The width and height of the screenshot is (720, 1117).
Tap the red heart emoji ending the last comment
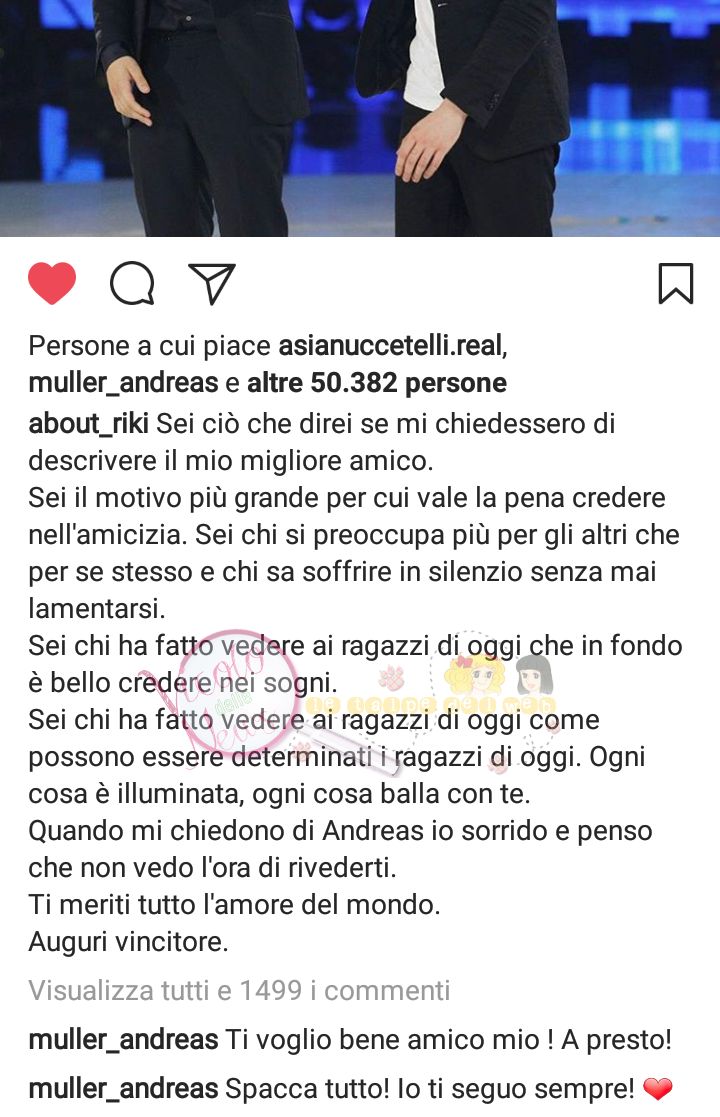pos(657,1089)
